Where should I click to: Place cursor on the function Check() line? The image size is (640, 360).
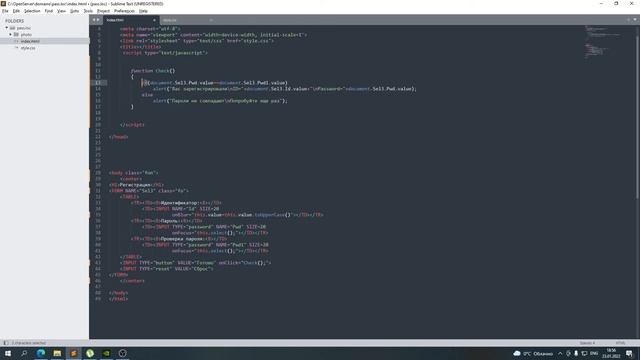[153, 71]
